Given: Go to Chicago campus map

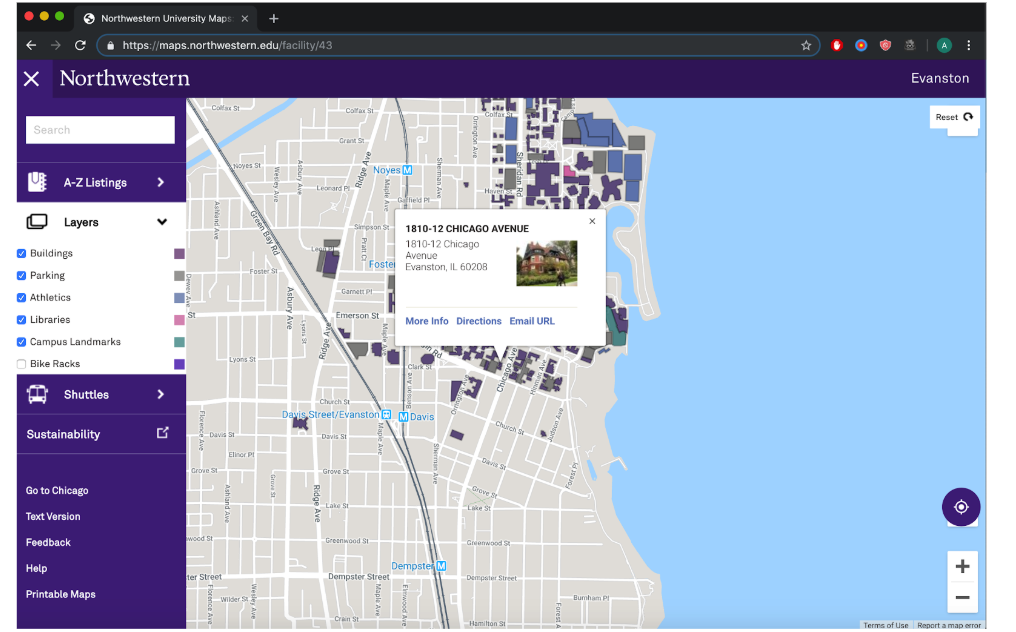Looking at the screenshot, I should tap(57, 491).
